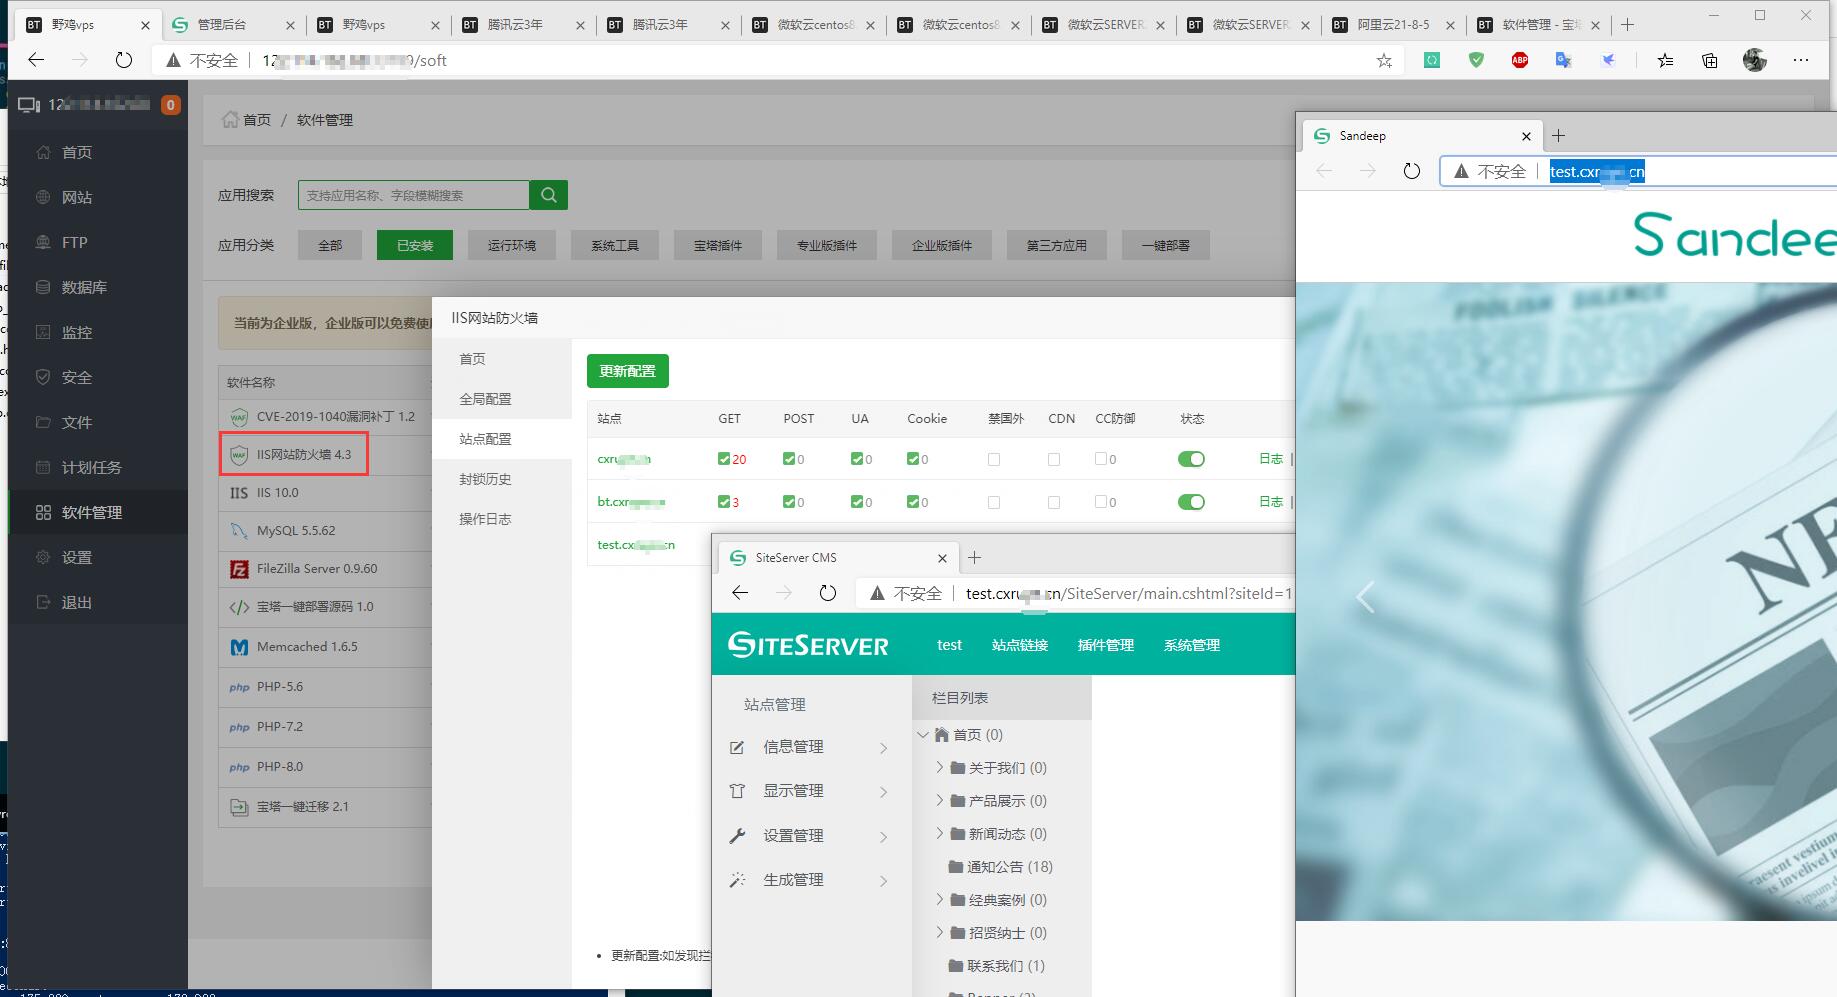Expand the 经典案例 (0) folder

pos(940,900)
